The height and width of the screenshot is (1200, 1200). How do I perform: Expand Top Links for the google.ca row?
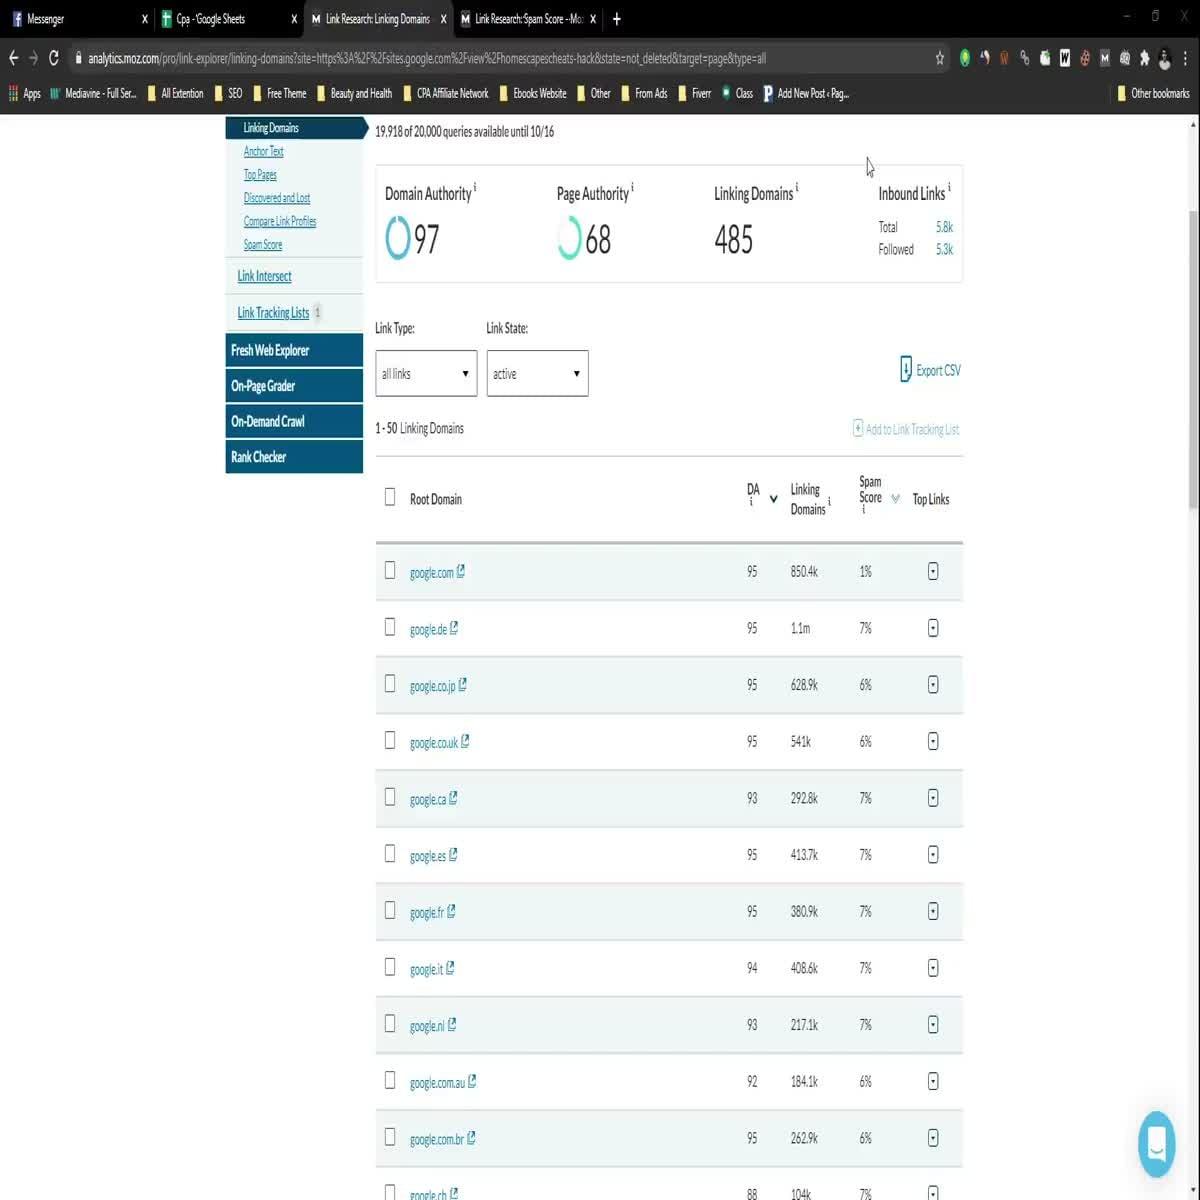[x=933, y=798]
